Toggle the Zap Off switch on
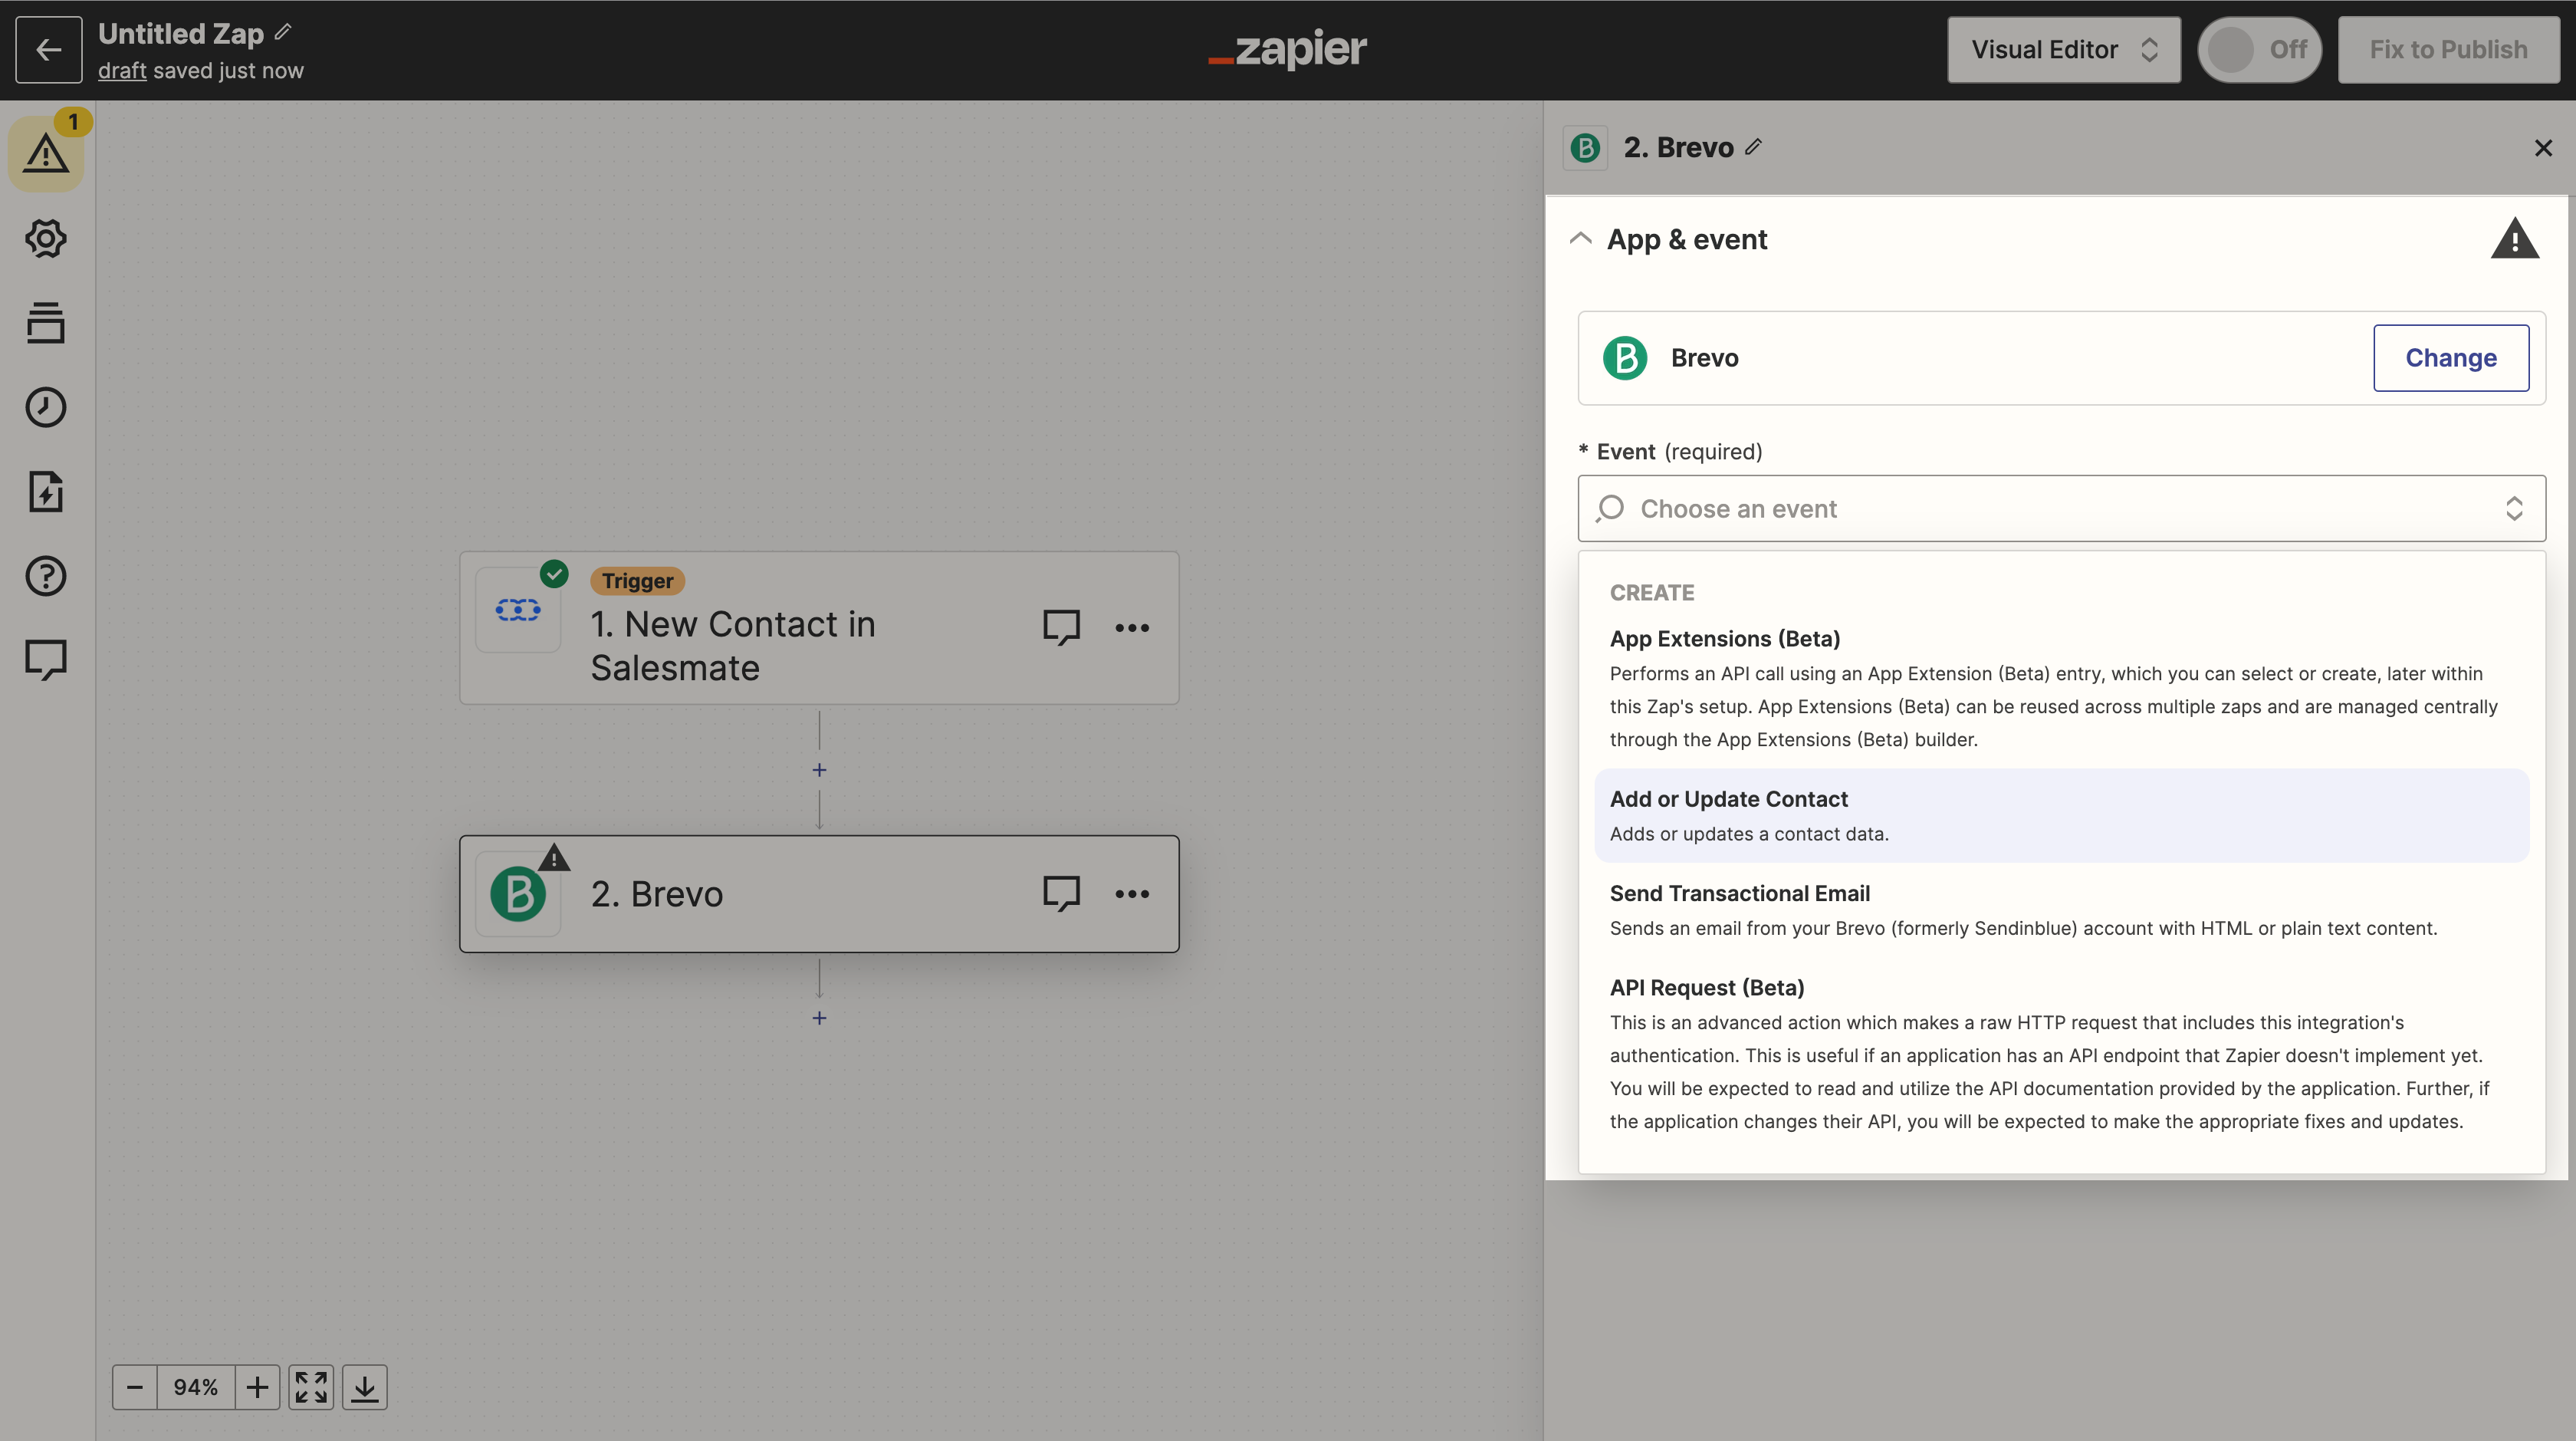Image resolution: width=2576 pixels, height=1441 pixels. click(2259, 49)
